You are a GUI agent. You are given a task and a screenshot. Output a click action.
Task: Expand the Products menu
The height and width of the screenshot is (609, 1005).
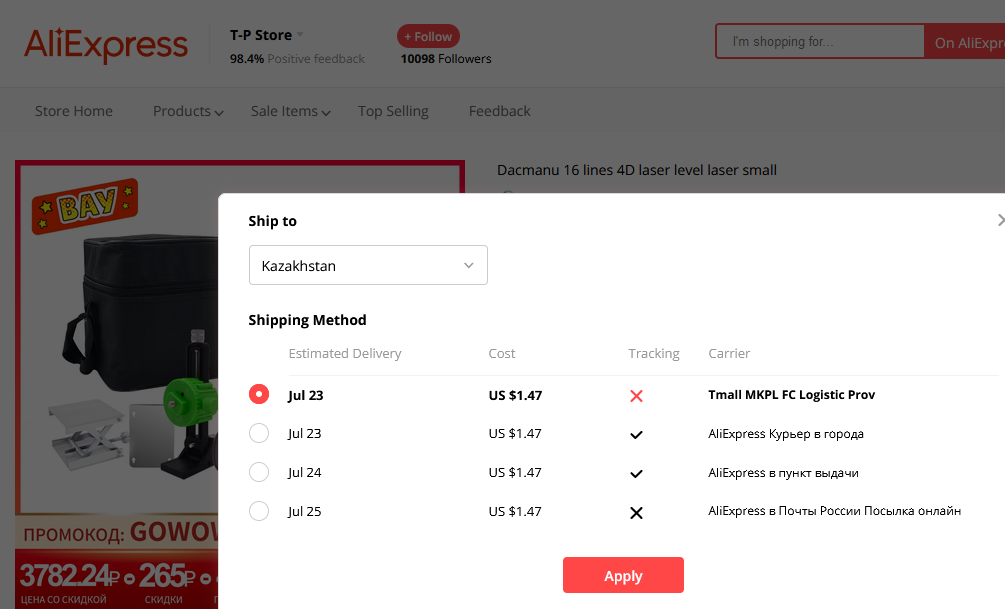tap(188, 112)
